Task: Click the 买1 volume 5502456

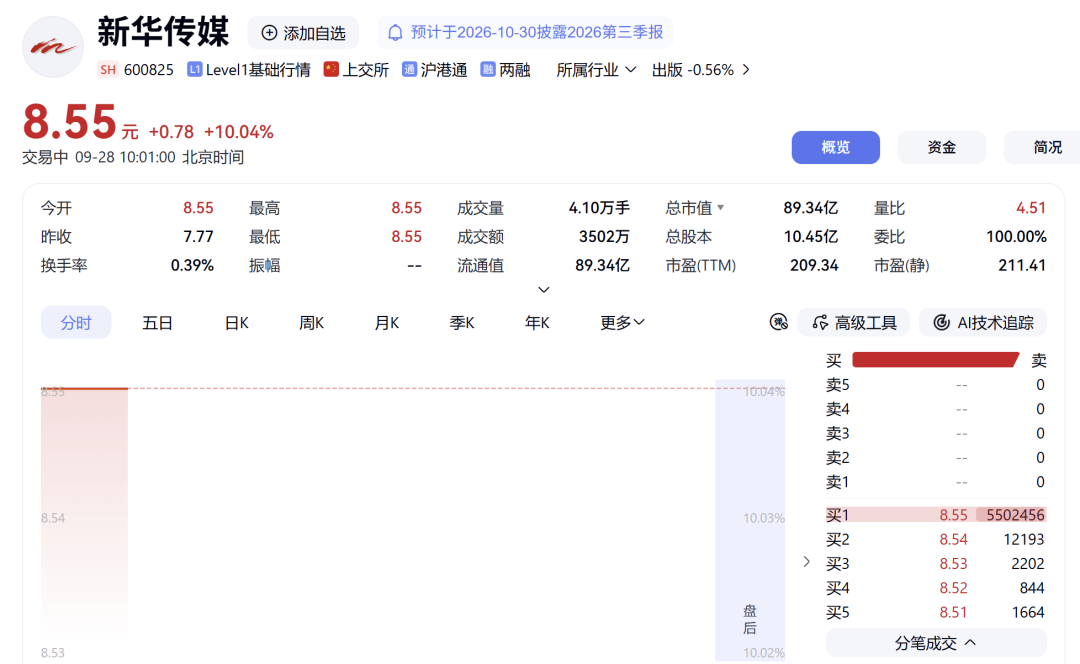Action: coord(1015,515)
